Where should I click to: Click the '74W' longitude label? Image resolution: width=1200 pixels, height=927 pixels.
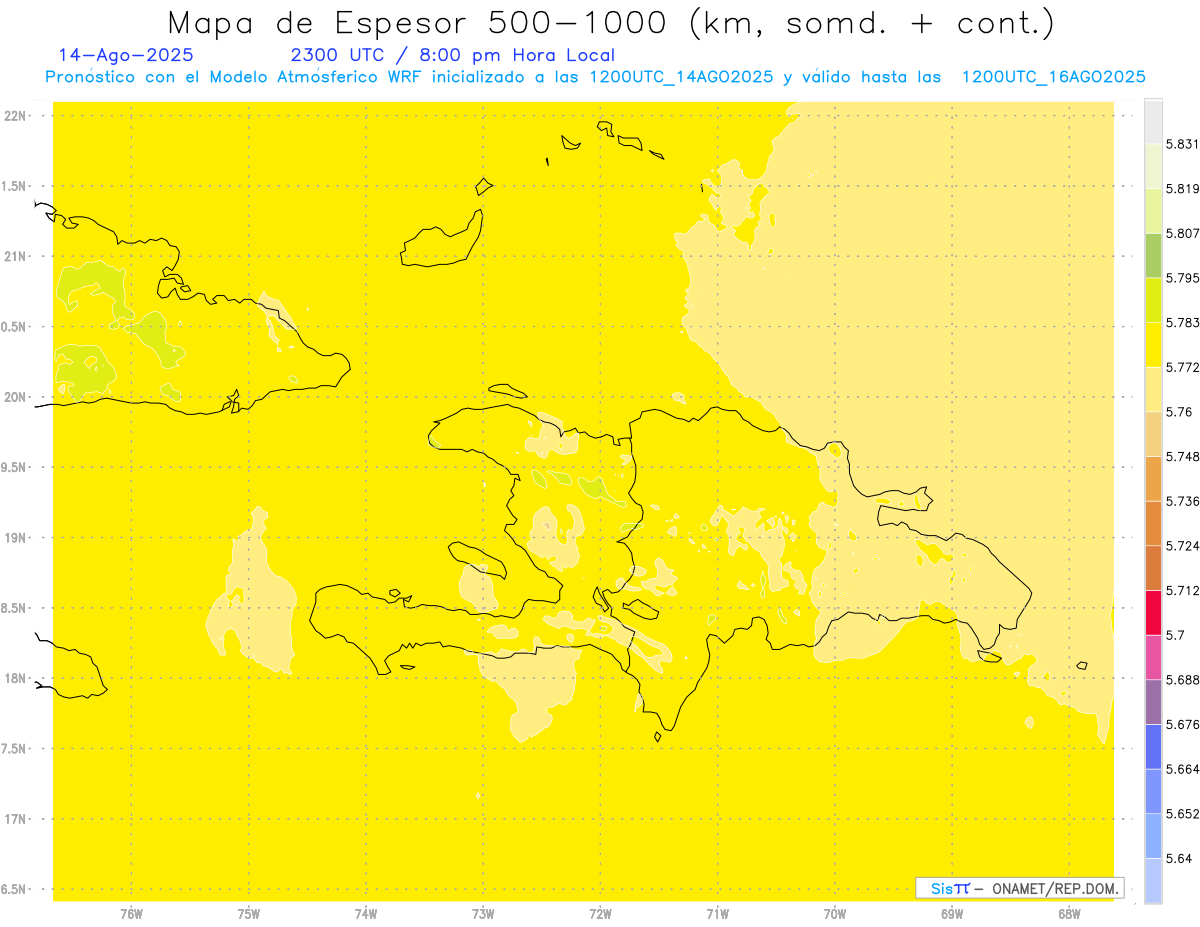(x=366, y=914)
